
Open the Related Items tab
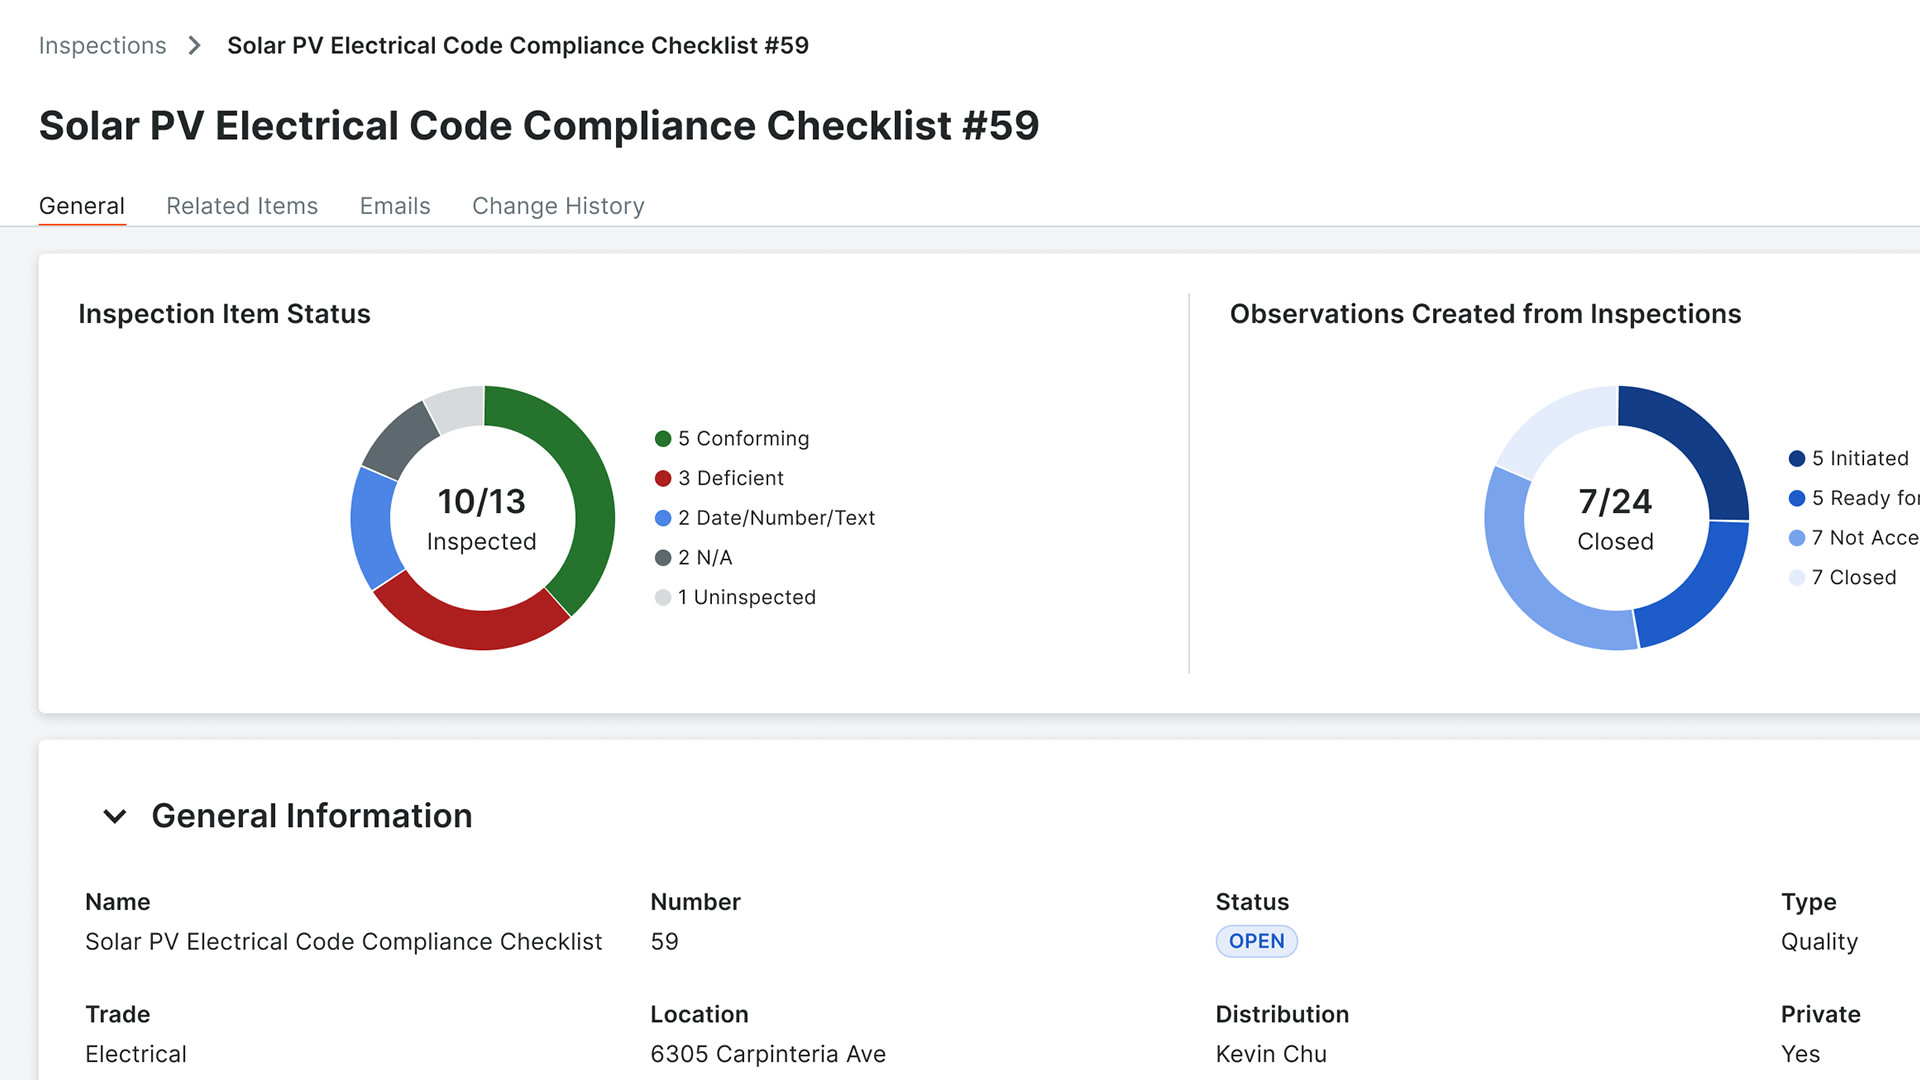click(x=242, y=206)
